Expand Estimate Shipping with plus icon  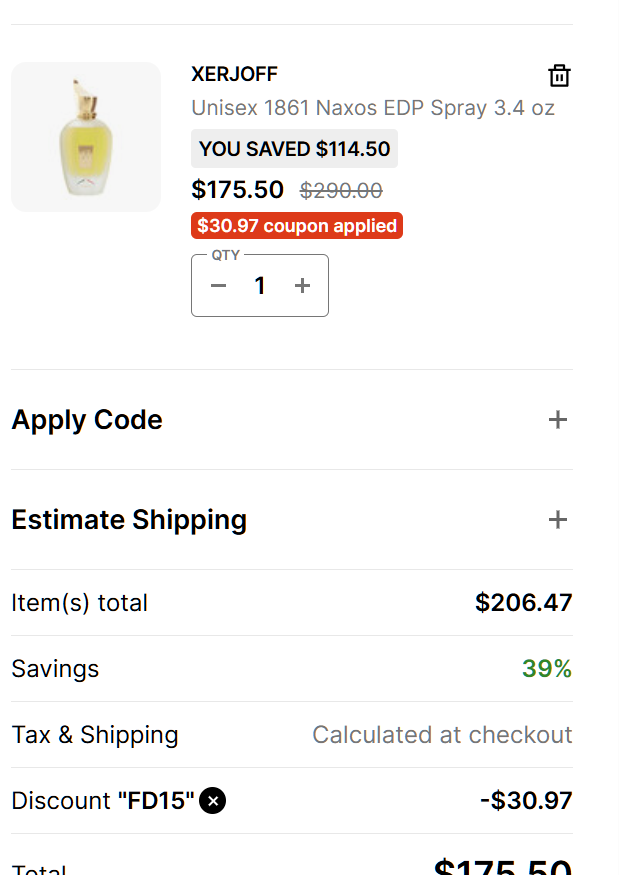click(558, 520)
